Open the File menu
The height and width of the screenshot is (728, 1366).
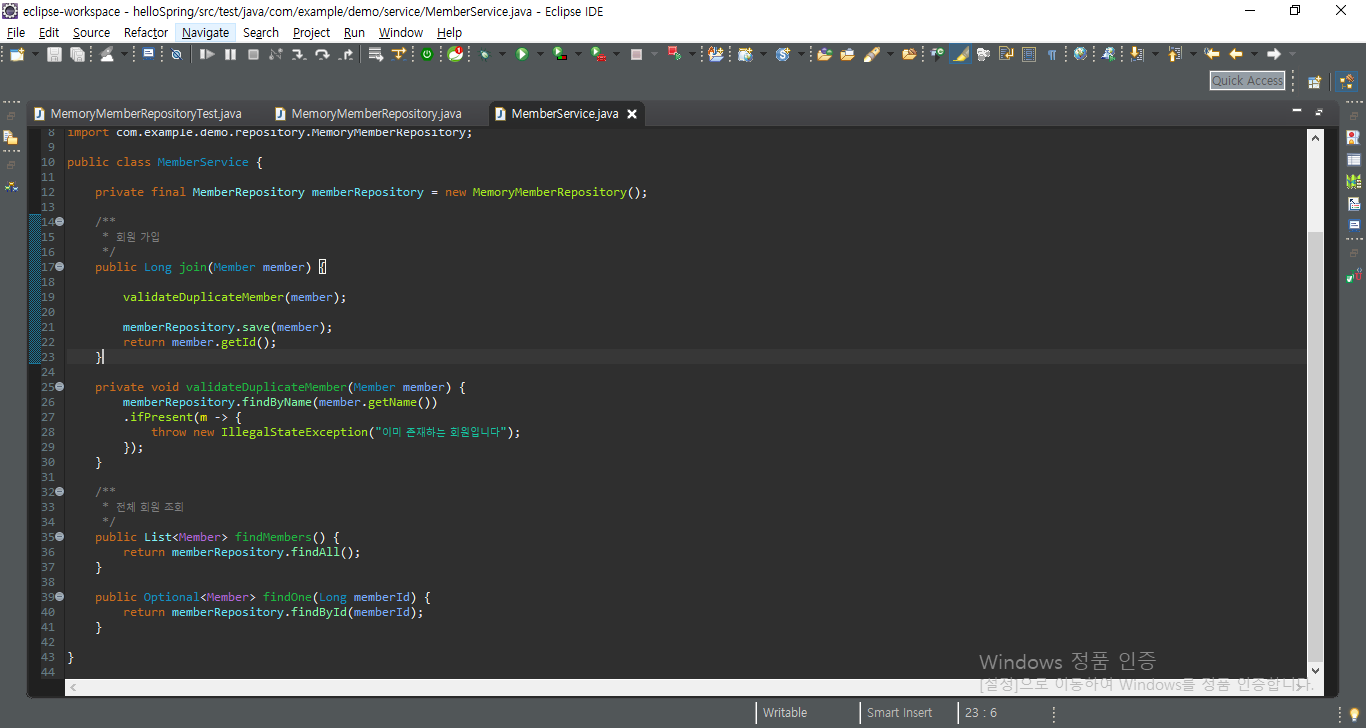[16, 32]
